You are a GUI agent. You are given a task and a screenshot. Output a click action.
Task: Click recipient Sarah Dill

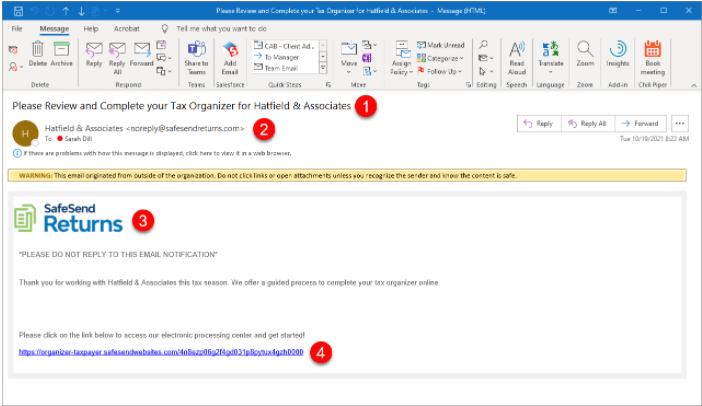78,139
